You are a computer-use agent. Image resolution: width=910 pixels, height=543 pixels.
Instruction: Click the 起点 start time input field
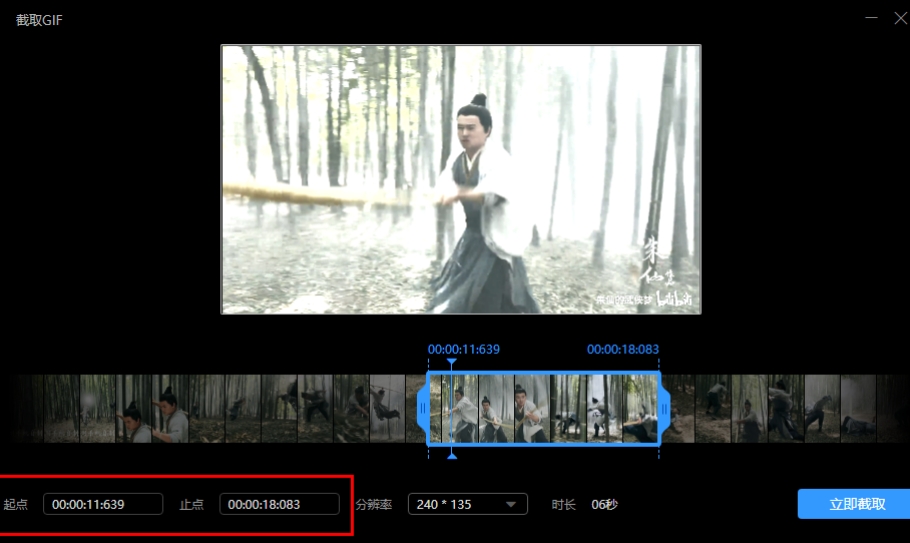click(x=102, y=504)
